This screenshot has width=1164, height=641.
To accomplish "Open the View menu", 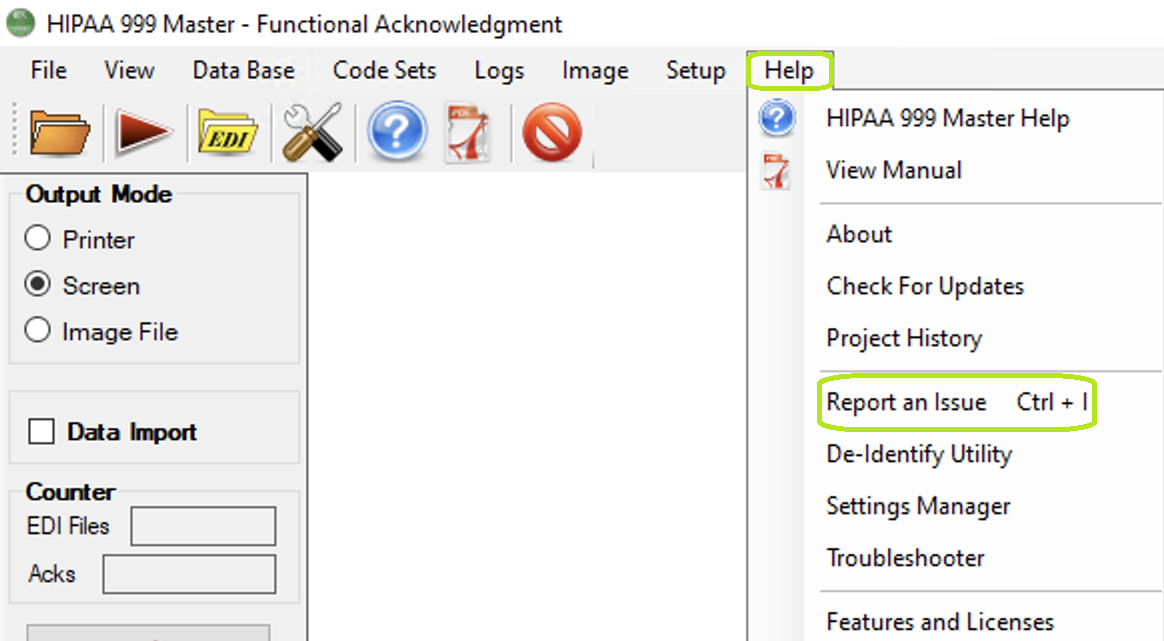I will point(129,71).
